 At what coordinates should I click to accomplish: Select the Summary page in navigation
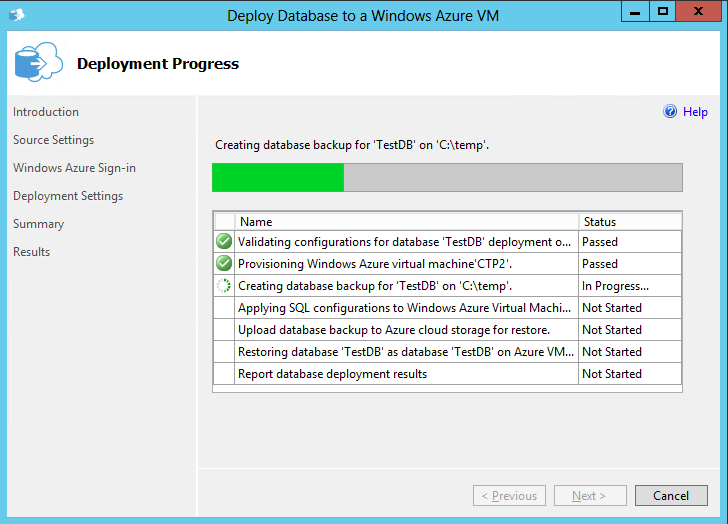pos(38,224)
